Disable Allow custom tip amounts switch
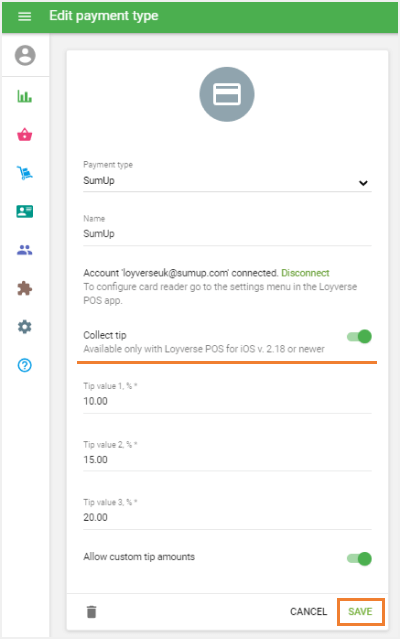This screenshot has width=400, height=639. 359,558
